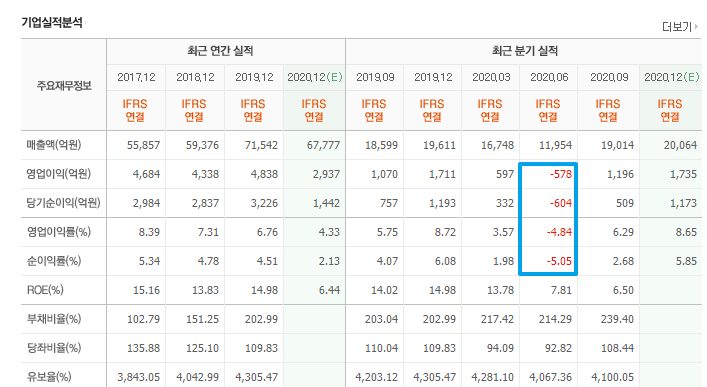
Task: Click IFRS 연결 under 2017.12
Action: click(x=135, y=111)
